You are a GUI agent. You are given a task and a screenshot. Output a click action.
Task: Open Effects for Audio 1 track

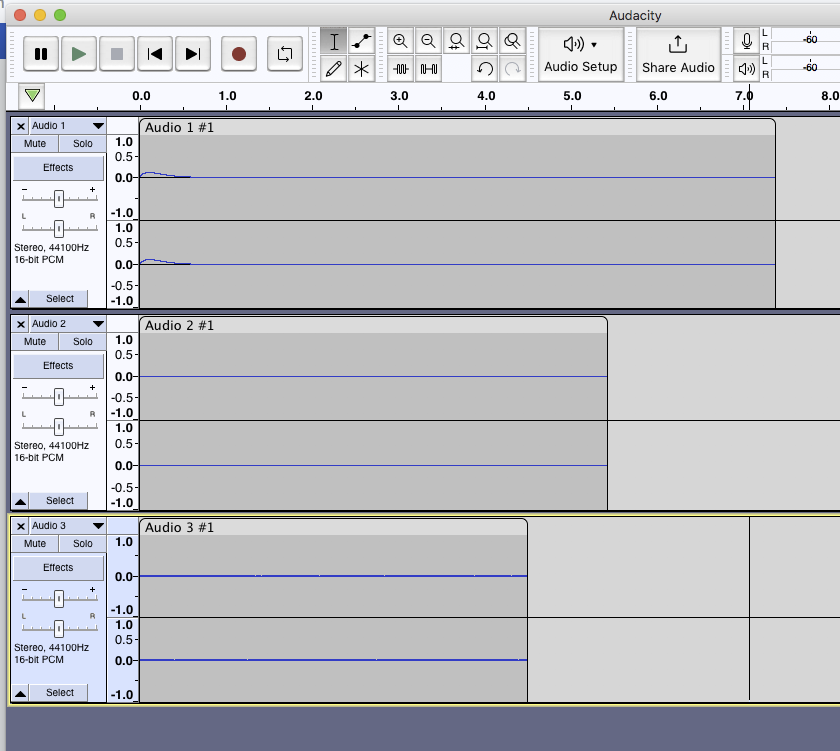(x=58, y=168)
